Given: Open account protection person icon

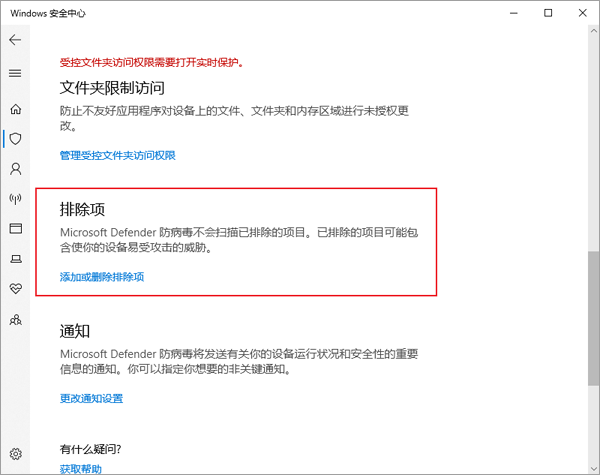Looking at the screenshot, I should click(x=15, y=168).
